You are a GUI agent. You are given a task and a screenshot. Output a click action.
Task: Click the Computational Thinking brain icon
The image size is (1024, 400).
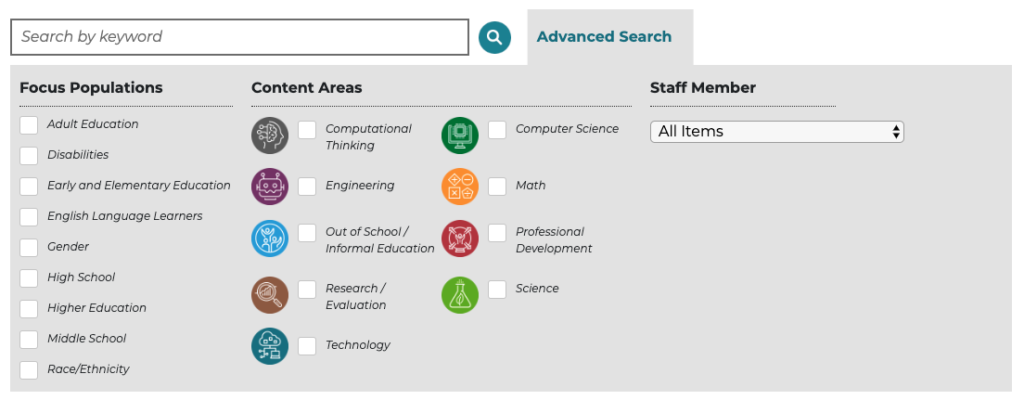click(x=270, y=135)
